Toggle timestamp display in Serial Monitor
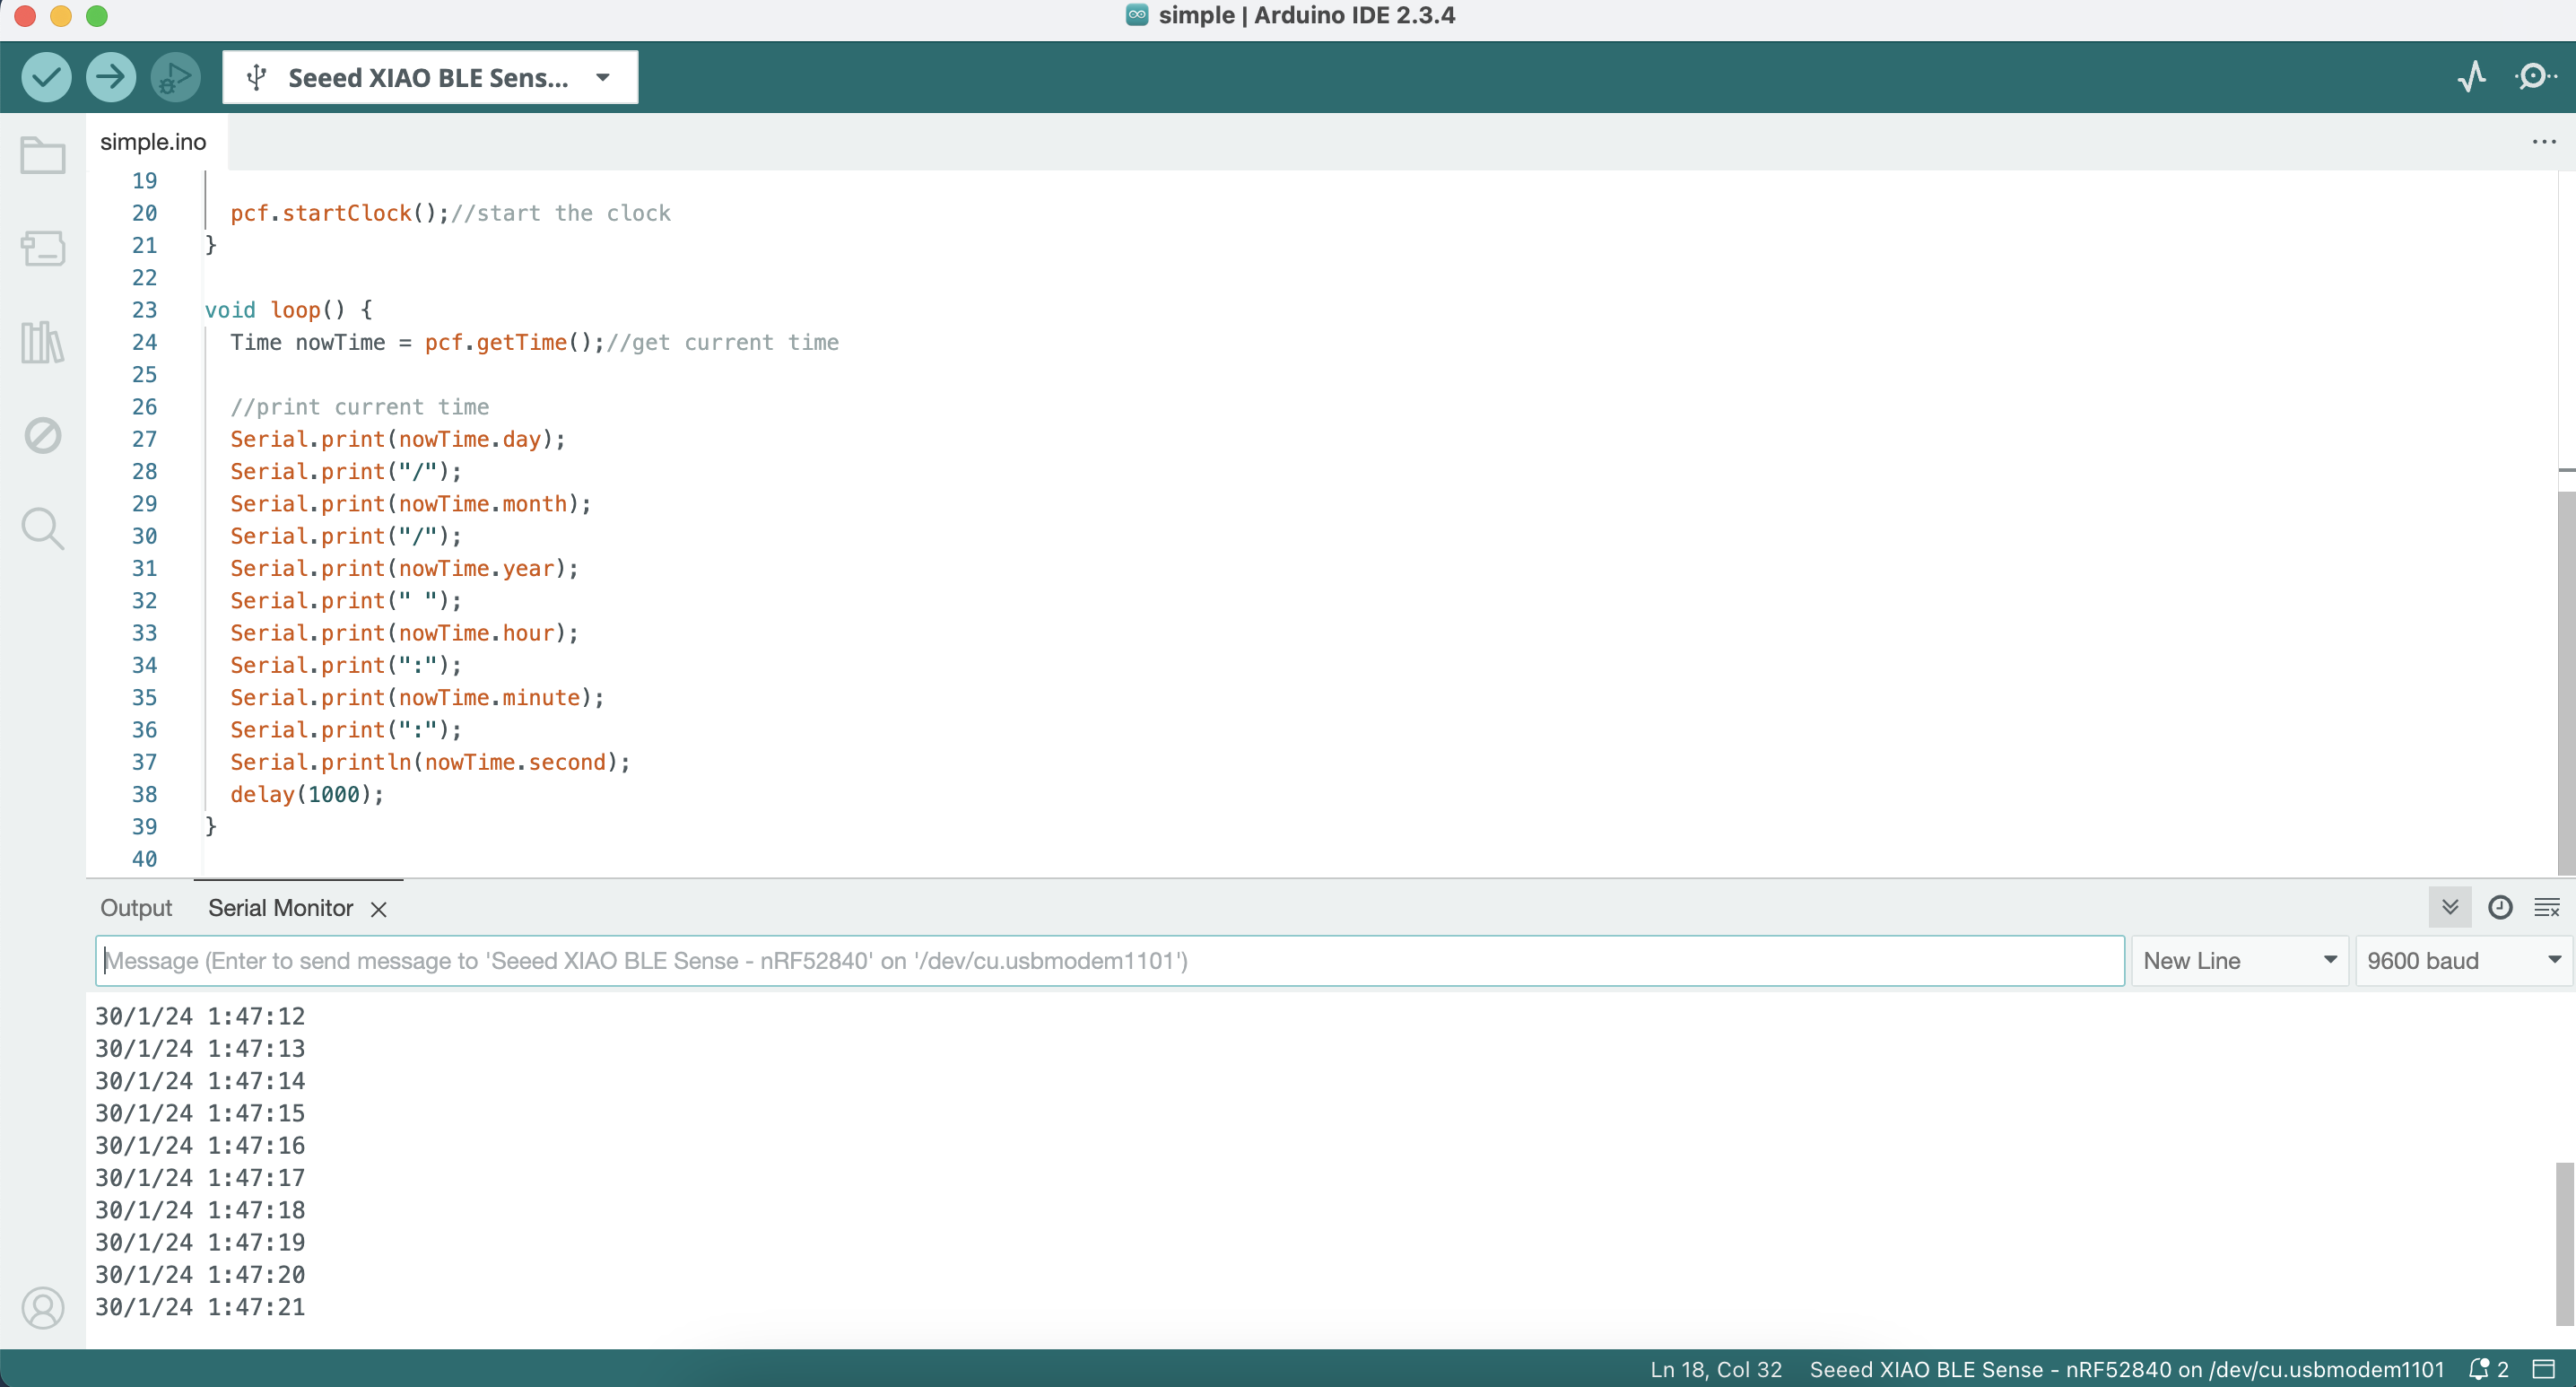2576x1387 pixels. pyautogui.click(x=2499, y=907)
